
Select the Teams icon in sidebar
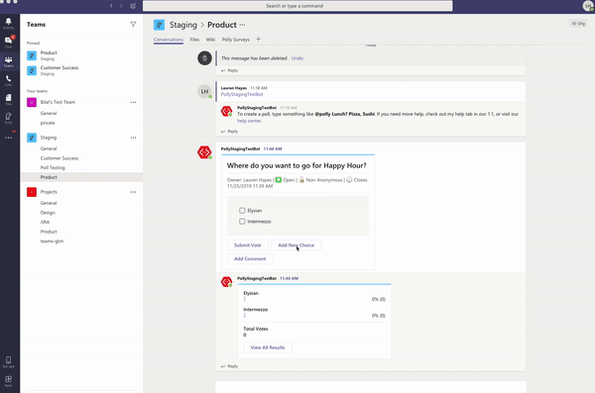pos(8,61)
